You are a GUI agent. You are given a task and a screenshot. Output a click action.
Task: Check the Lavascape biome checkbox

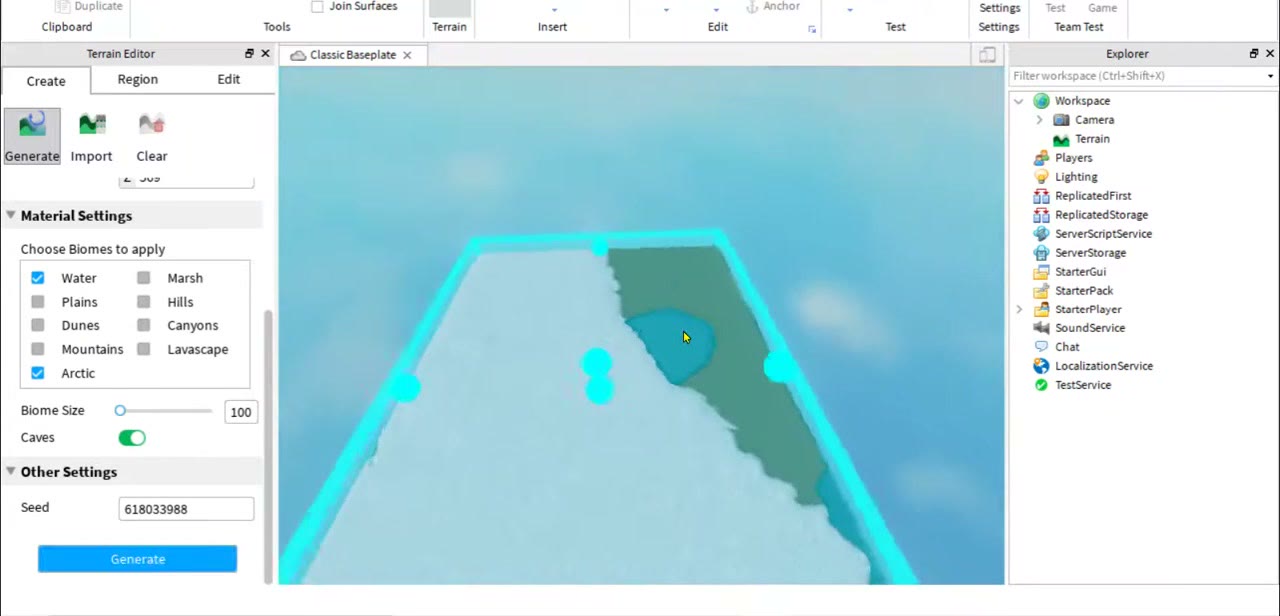tap(144, 349)
